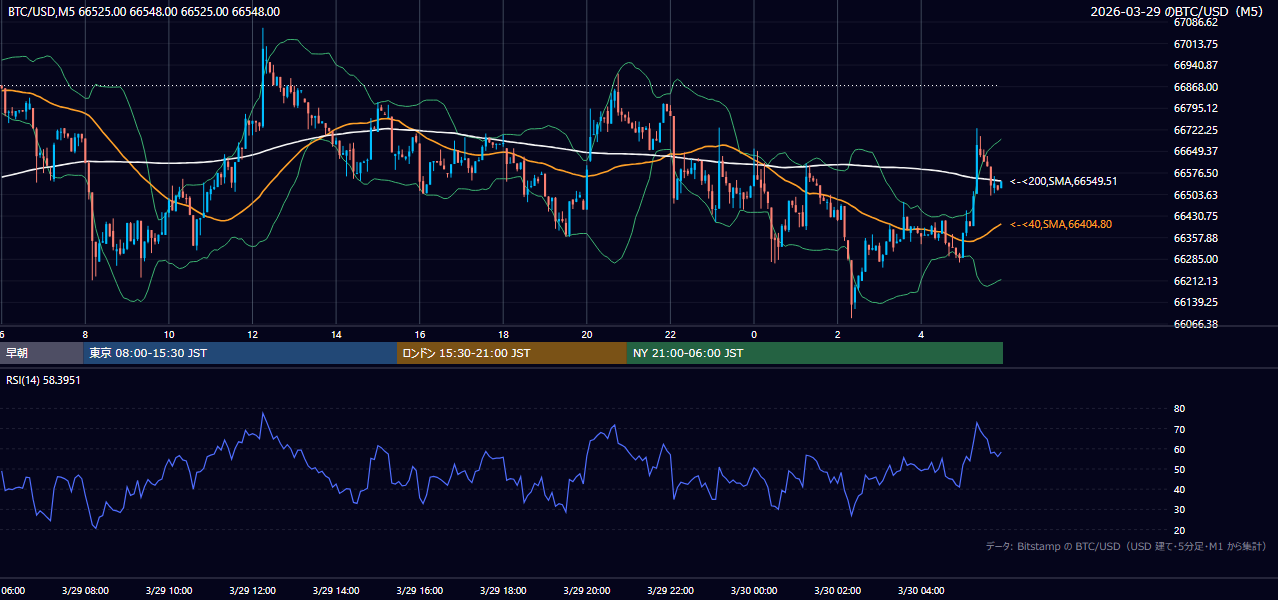Click hour tick 16 under price chart
The width and height of the screenshot is (1278, 600).
coord(420,334)
